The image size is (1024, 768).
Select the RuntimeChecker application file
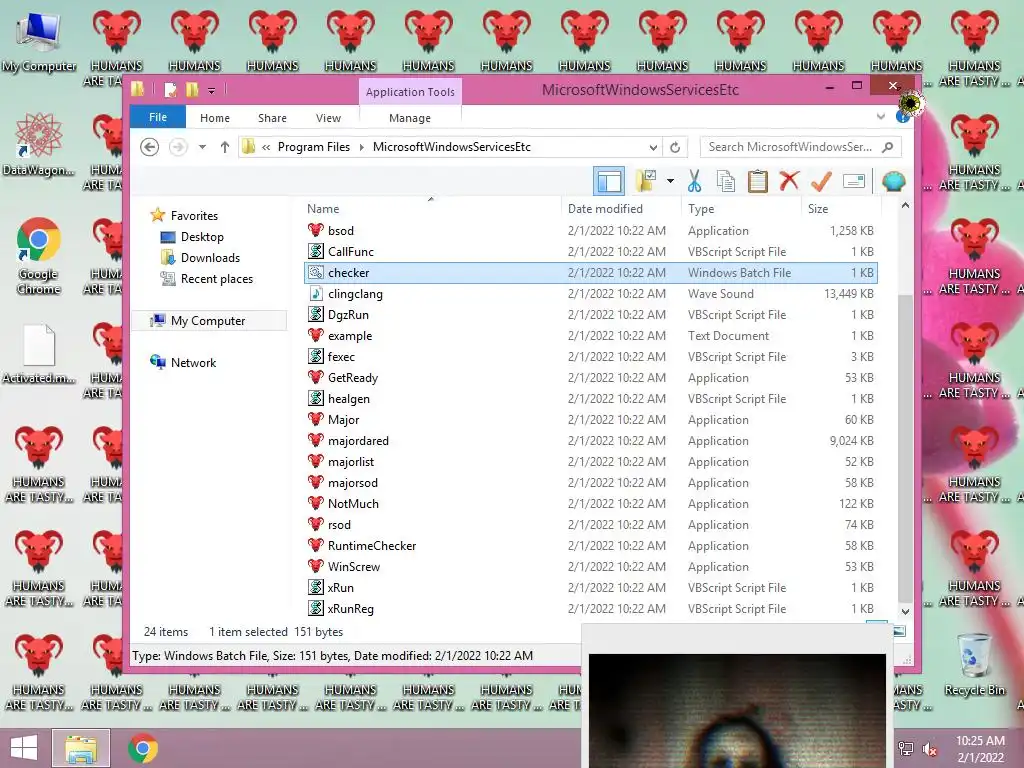pyautogui.click(x=590, y=545)
